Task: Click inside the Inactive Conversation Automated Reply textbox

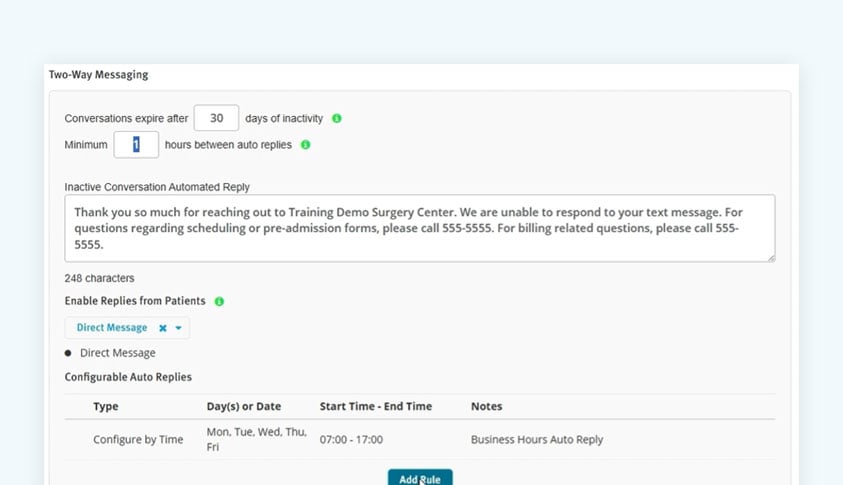Action: coord(420,229)
